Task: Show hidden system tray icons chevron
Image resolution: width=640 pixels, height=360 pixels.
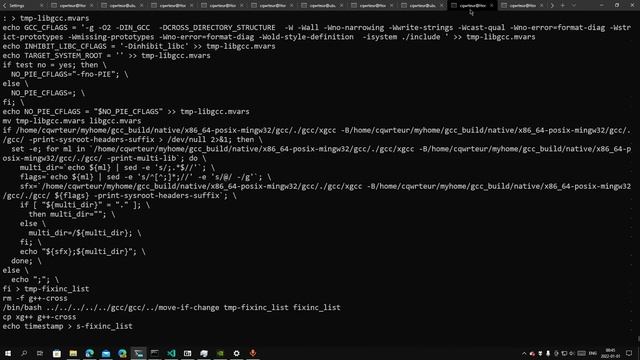Action: [524, 353]
